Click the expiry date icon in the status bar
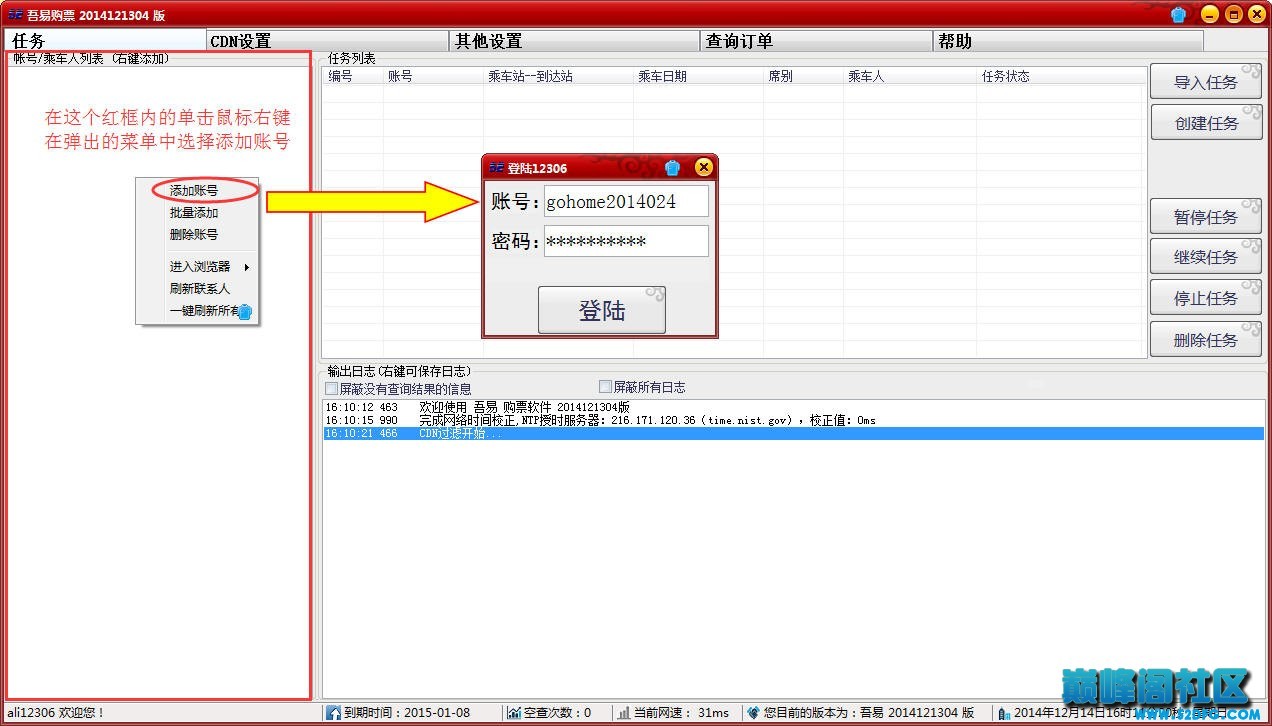The image size is (1272, 726). pos(333,713)
